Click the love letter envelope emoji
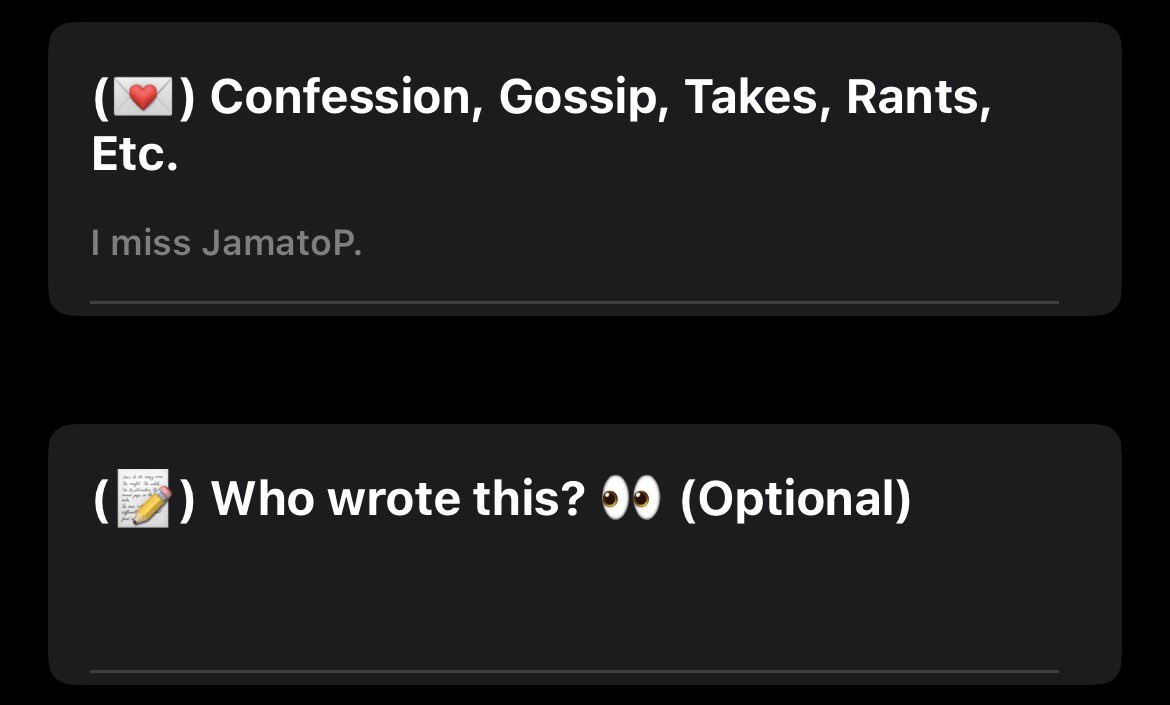 [143, 98]
